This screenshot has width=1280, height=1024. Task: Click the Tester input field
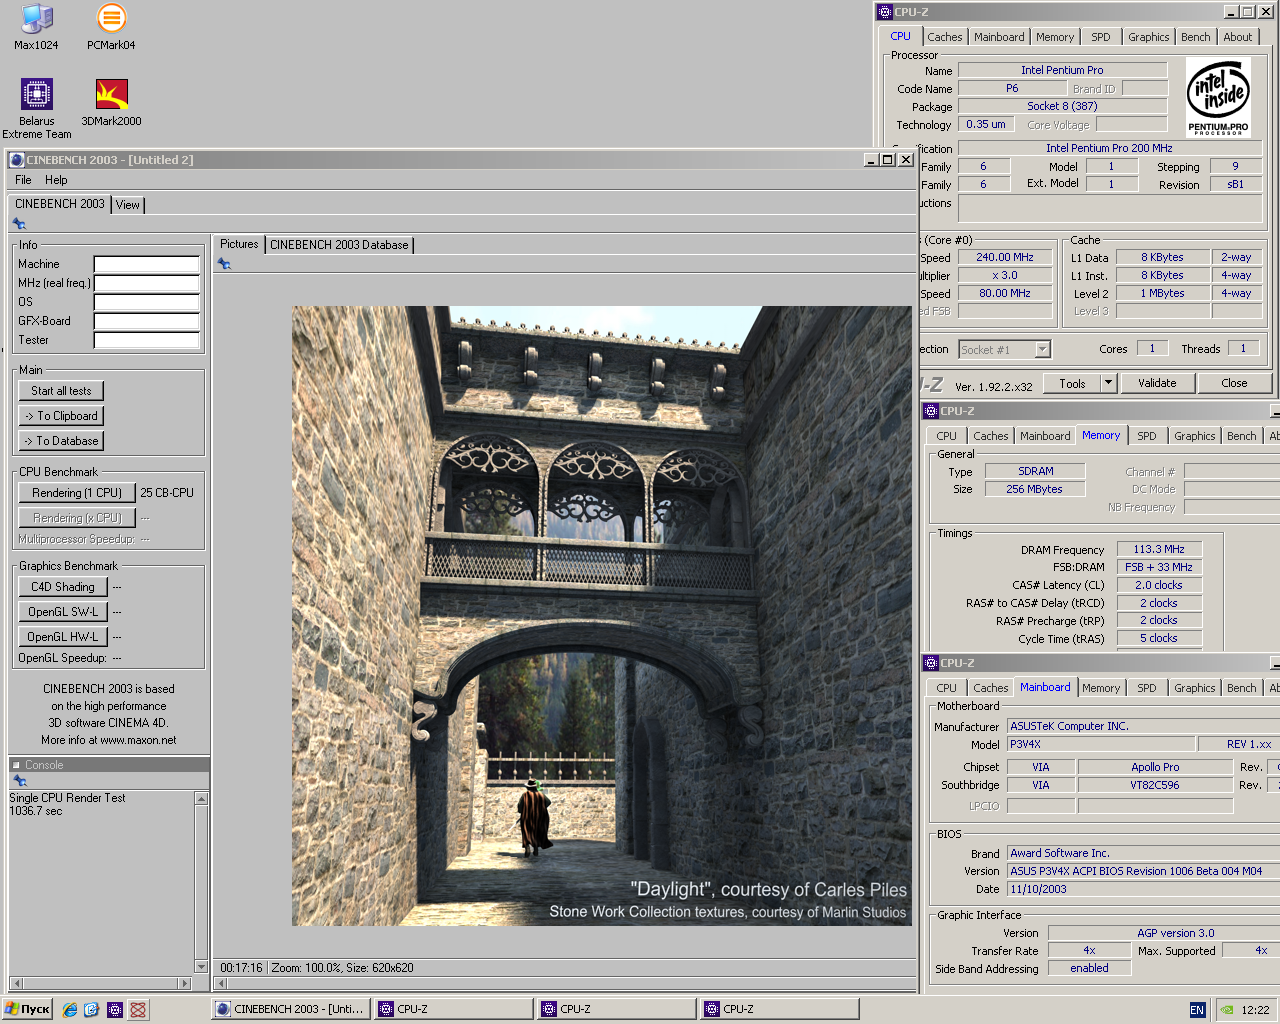(147, 340)
